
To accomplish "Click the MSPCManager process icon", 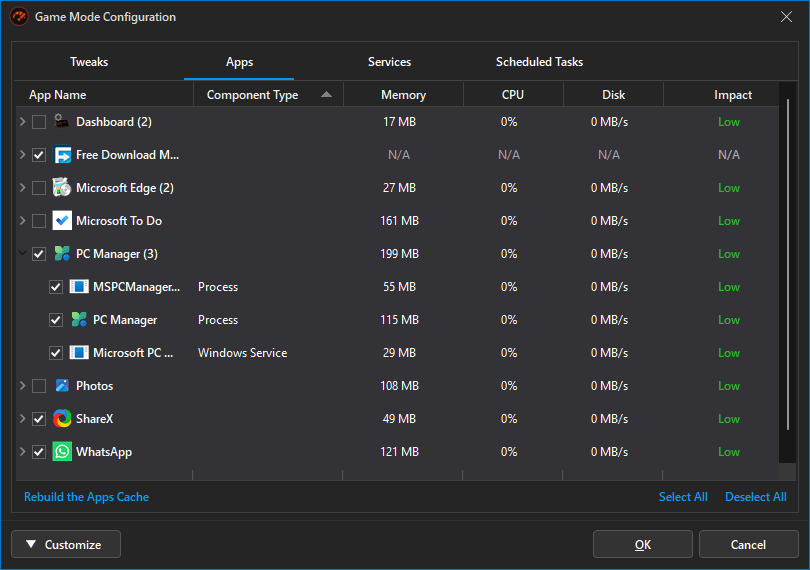I will click(79, 287).
